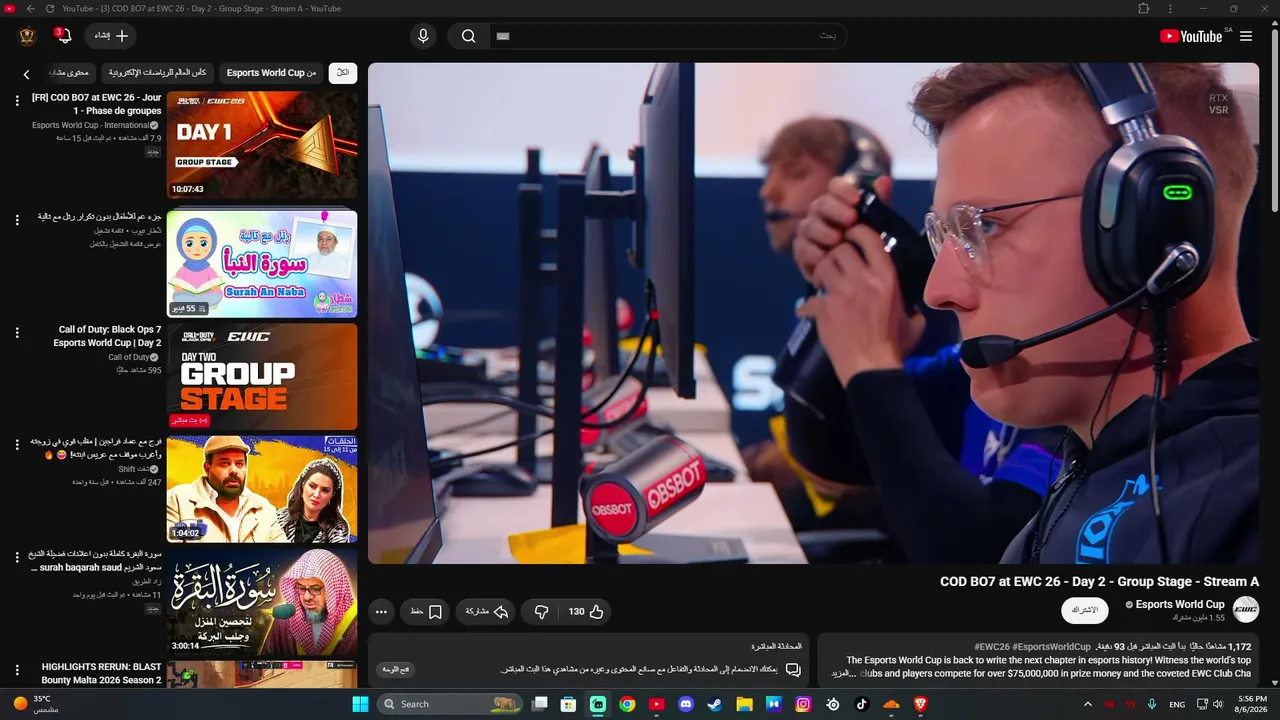This screenshot has width=1280, height=720.
Task: Open the YouTube hamburger guide menu
Action: 1246,36
